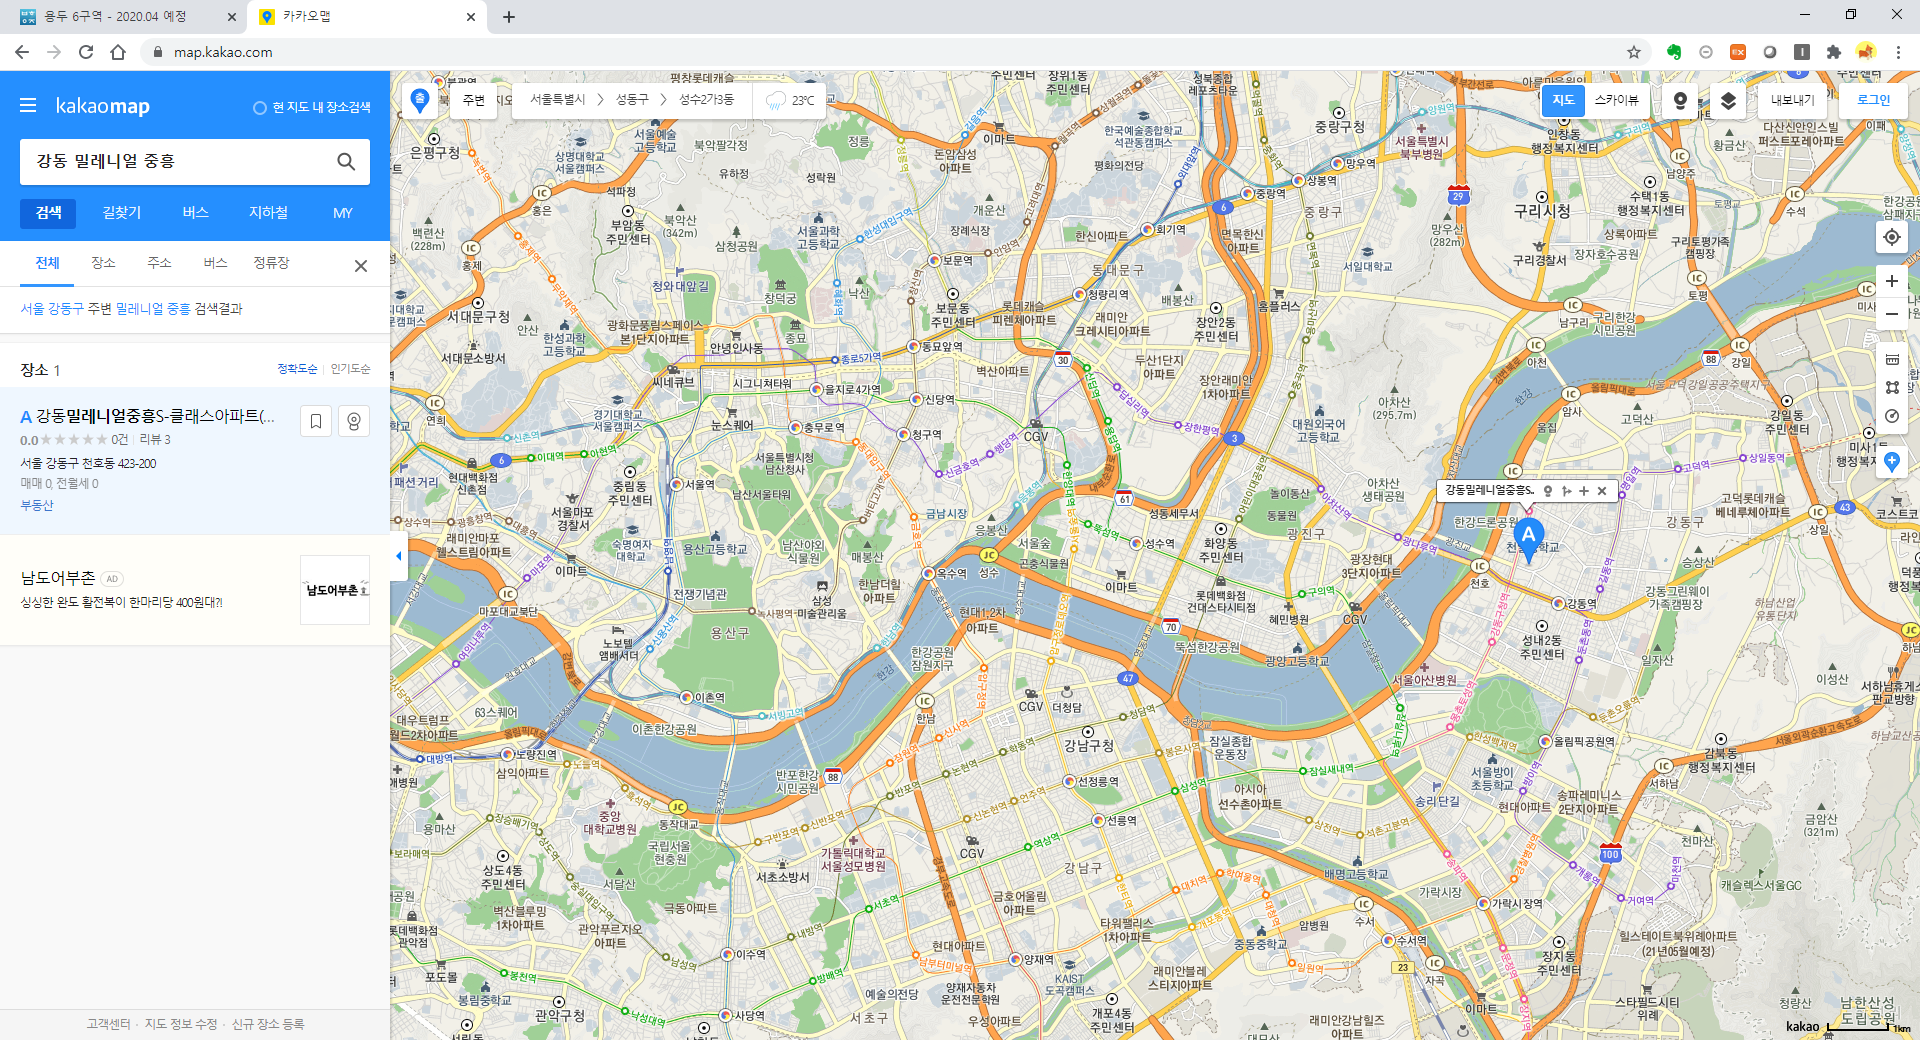This screenshot has width=1920, height=1040.
Task: Open the browser extensions puzzle icon
Action: (x=1833, y=52)
